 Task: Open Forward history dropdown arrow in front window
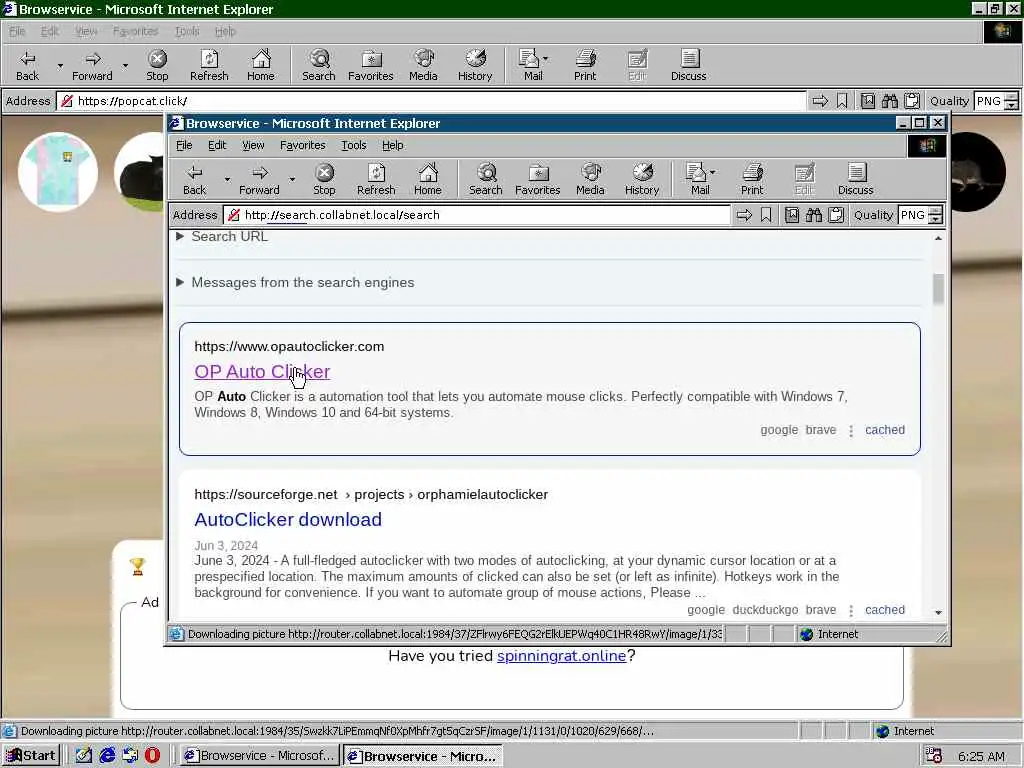[x=292, y=179]
